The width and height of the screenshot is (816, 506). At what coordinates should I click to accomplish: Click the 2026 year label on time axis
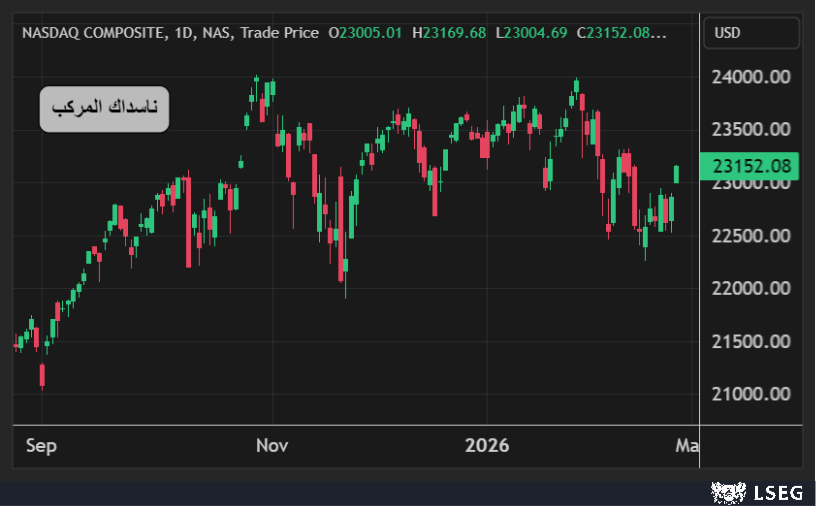pyautogui.click(x=487, y=445)
